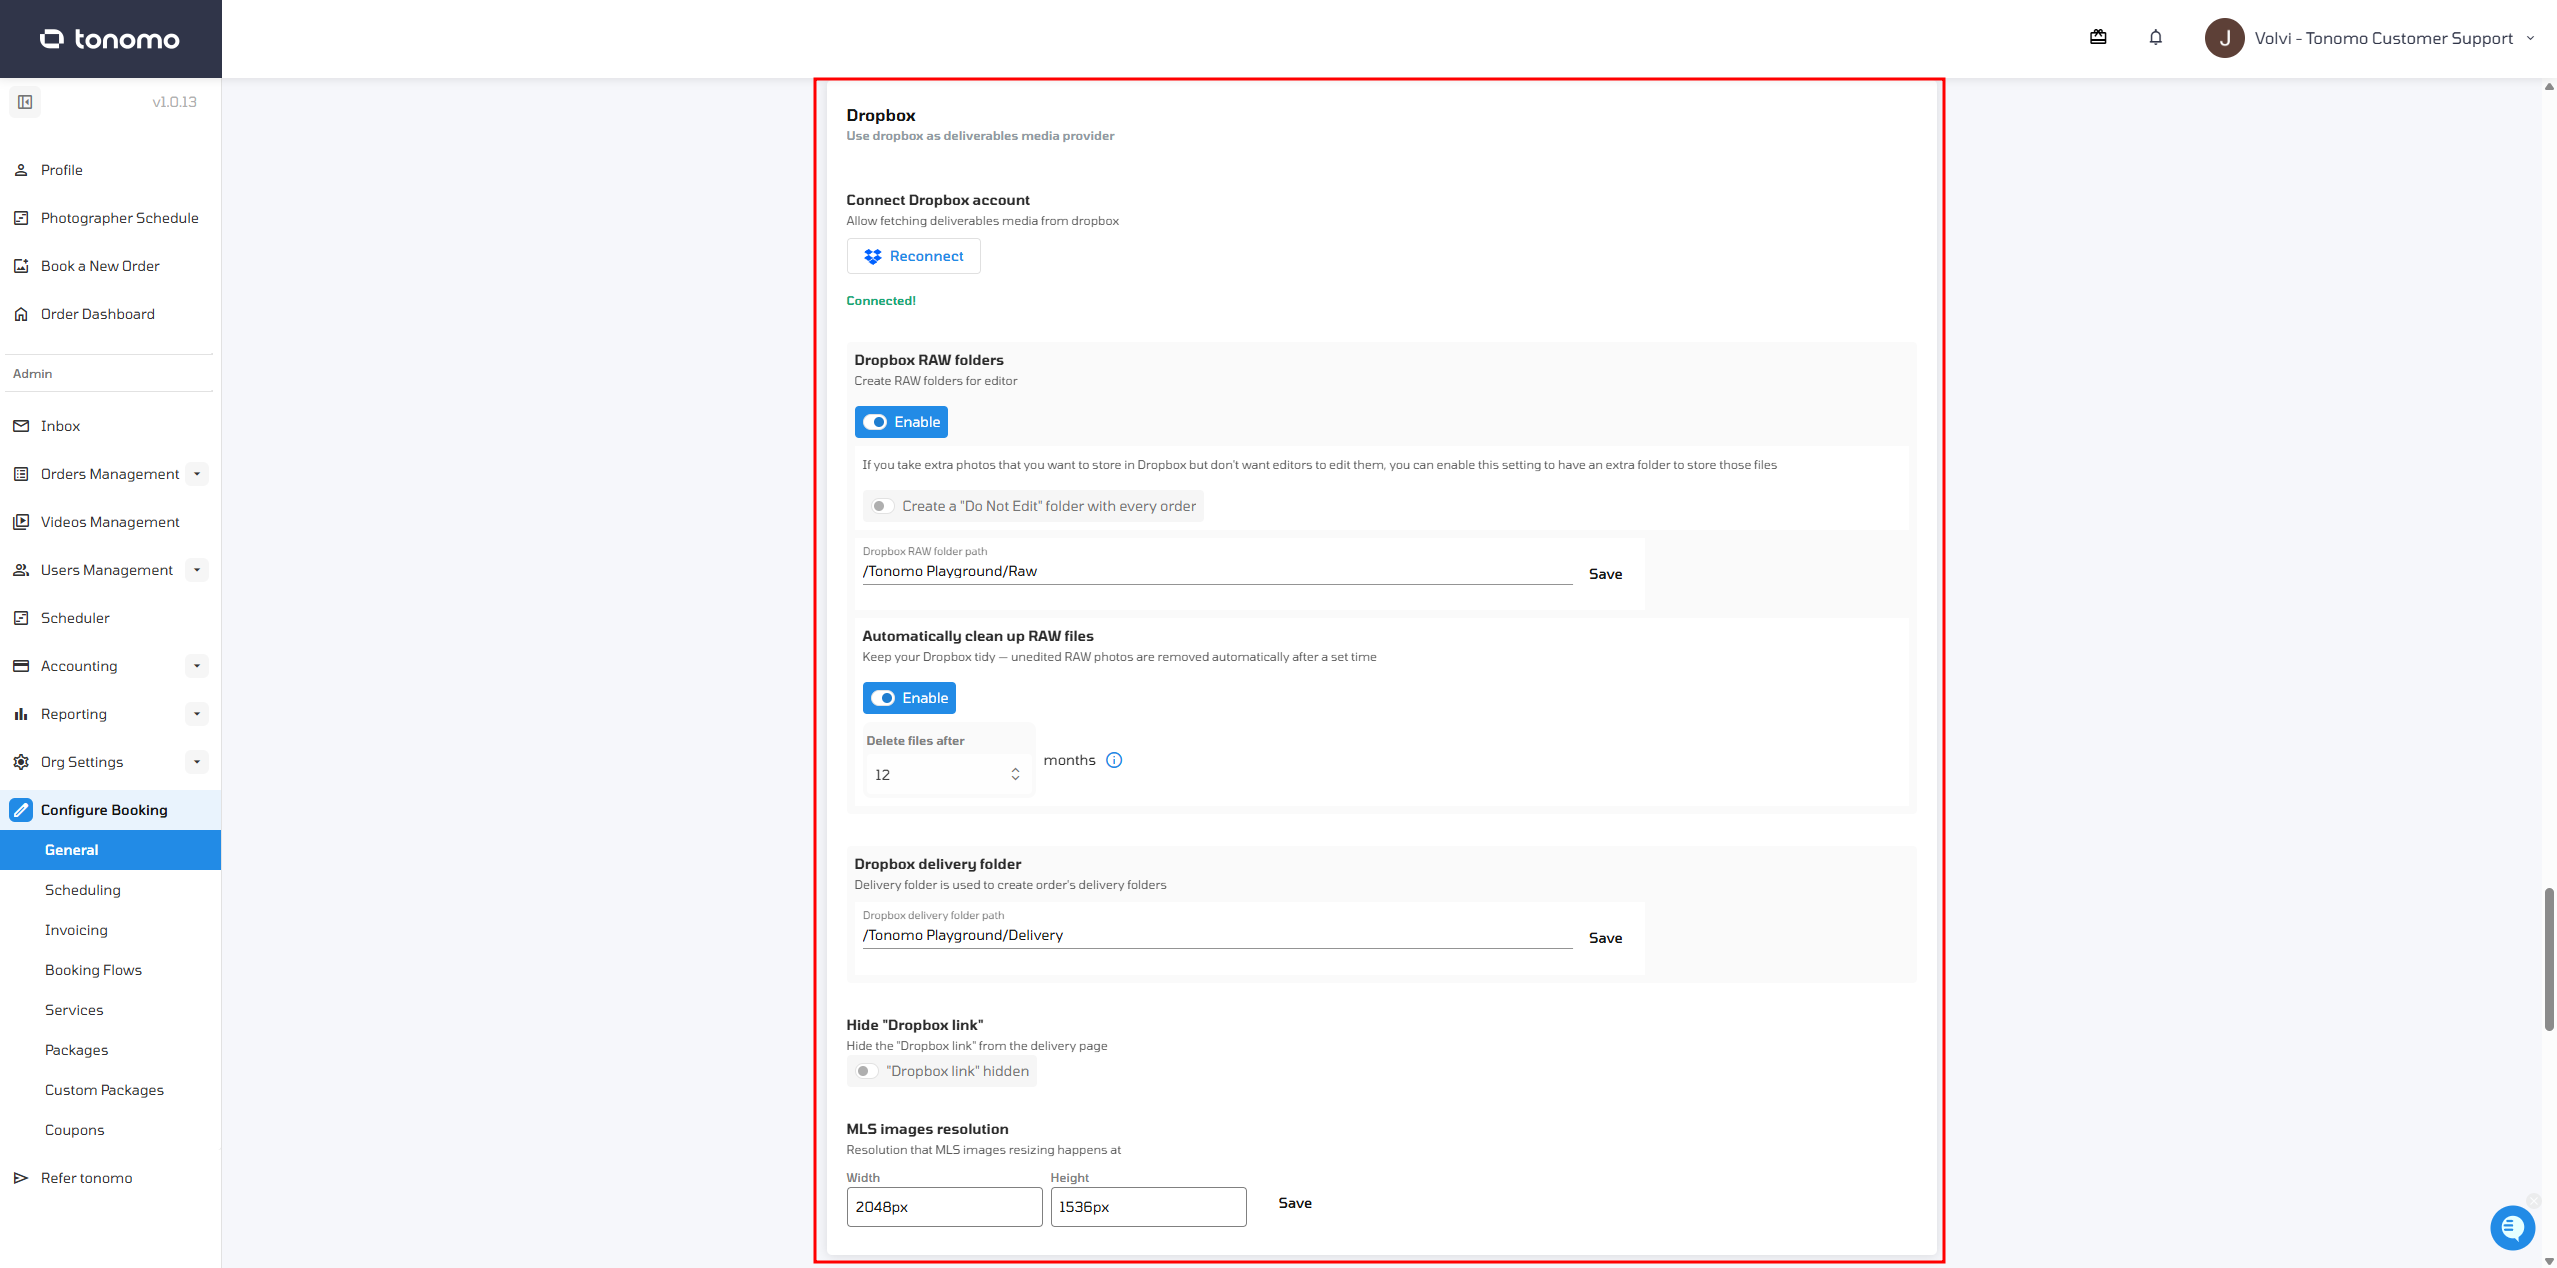Click the Dropbox delivery folder path field
Image resolution: width=2557 pixels, height=1268 pixels.
1217,936
